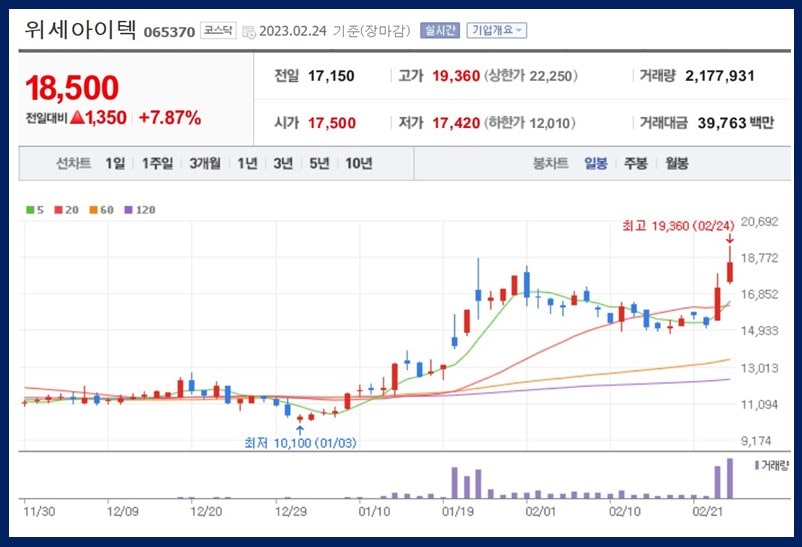This screenshot has width=802, height=547.
Task: Select the 1년 line chart tab
Action: 248,163
